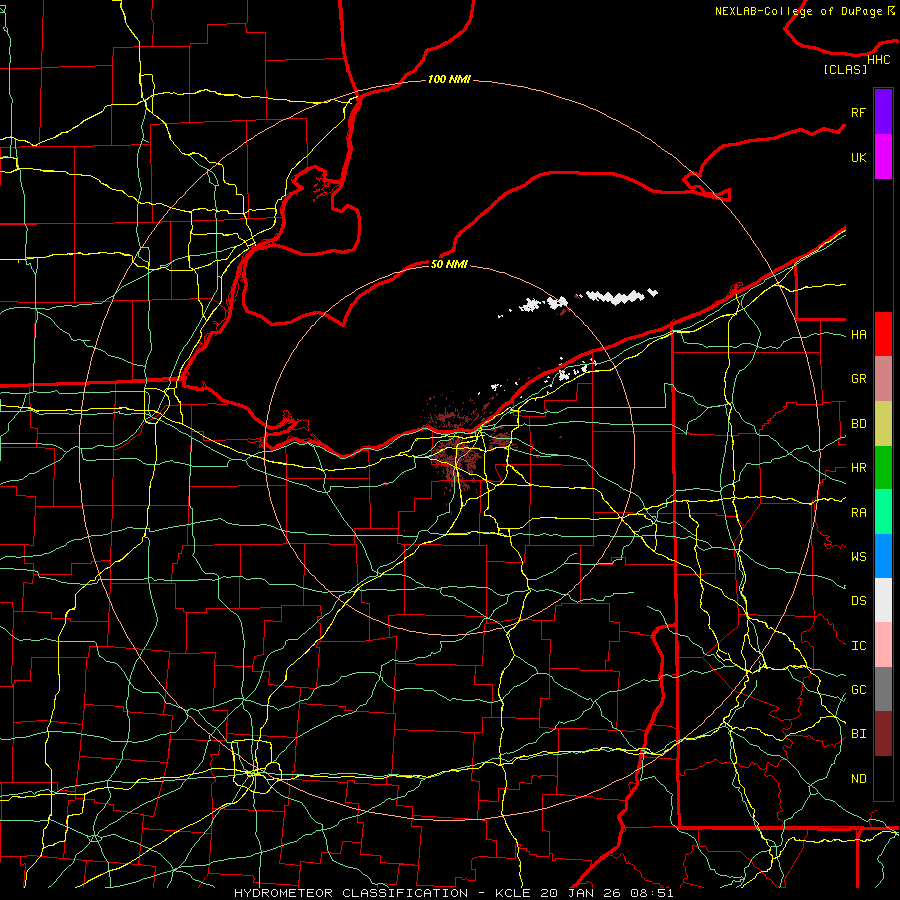Click the 'HR' legend label
This screenshot has height=900, width=900.
pyautogui.click(x=858, y=468)
